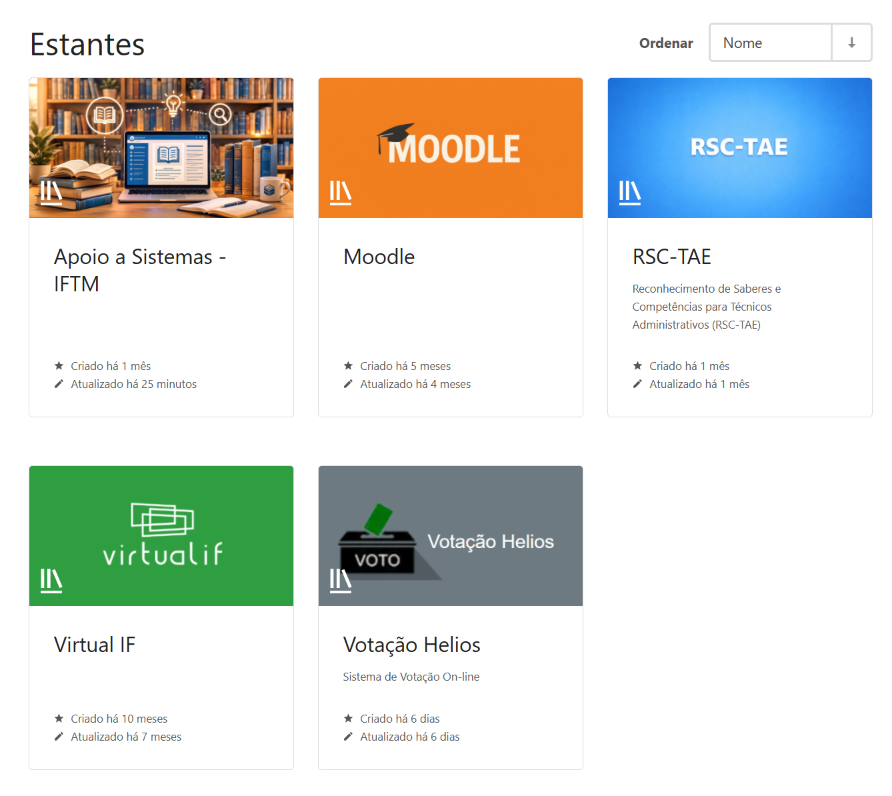Click pencil icon beside 'Atualizado há 4 meses'
The height and width of the screenshot is (796, 892).
(x=348, y=384)
